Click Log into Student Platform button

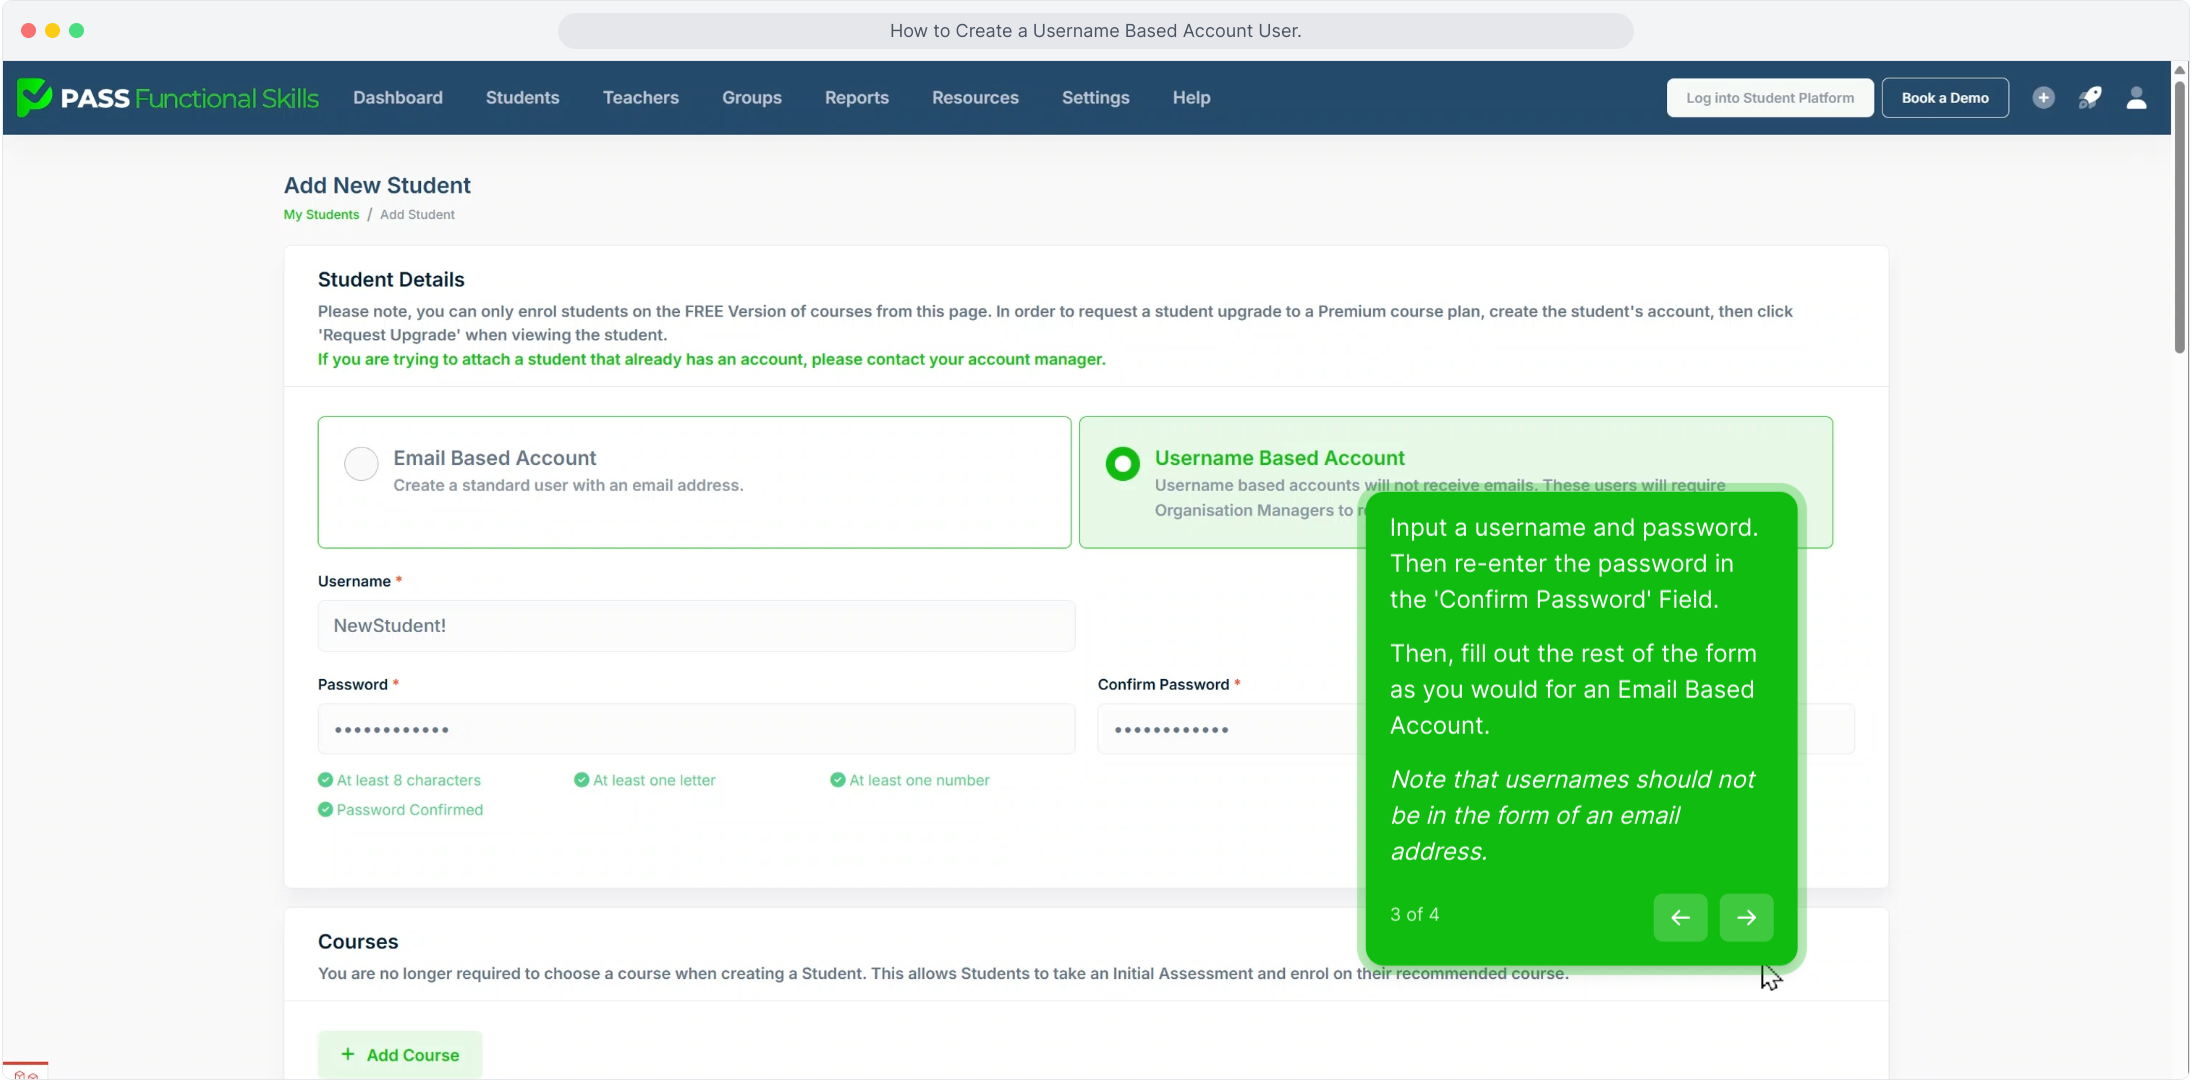1769,98
